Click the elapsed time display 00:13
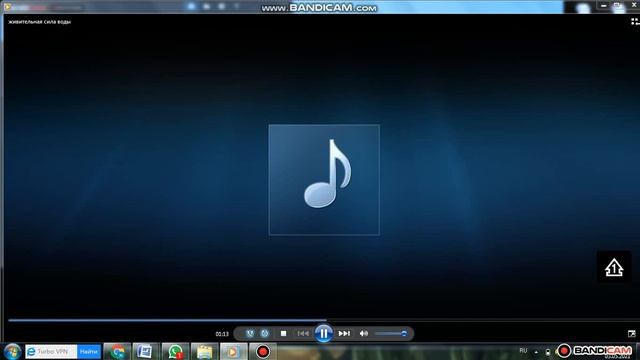Screen dimensions: 640x360 coord(222,334)
